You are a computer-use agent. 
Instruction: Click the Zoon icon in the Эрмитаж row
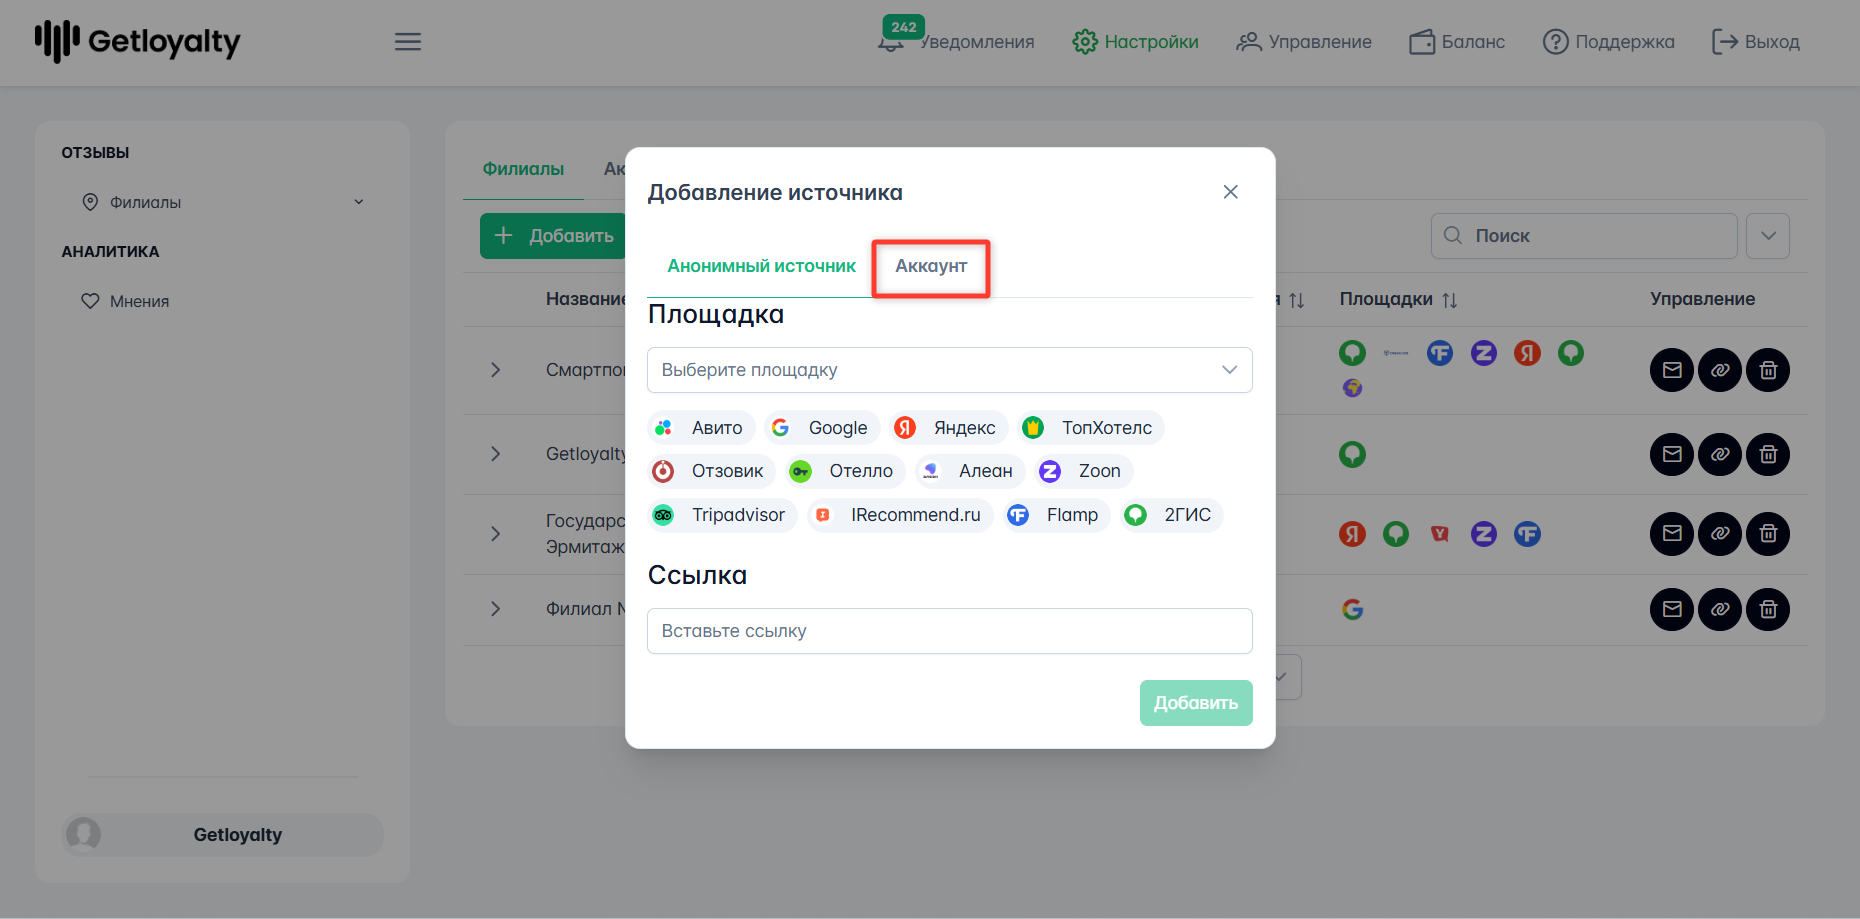(x=1484, y=534)
